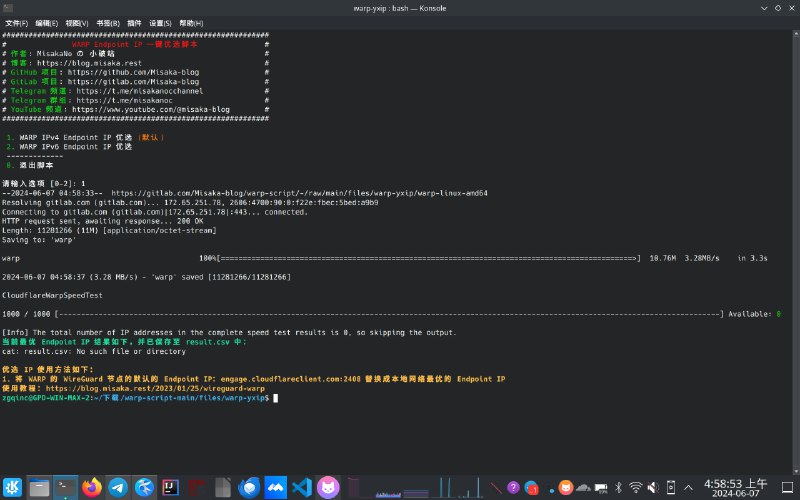Open Telegram from the taskbar
Screen dimensions: 800x500
tap(118, 487)
